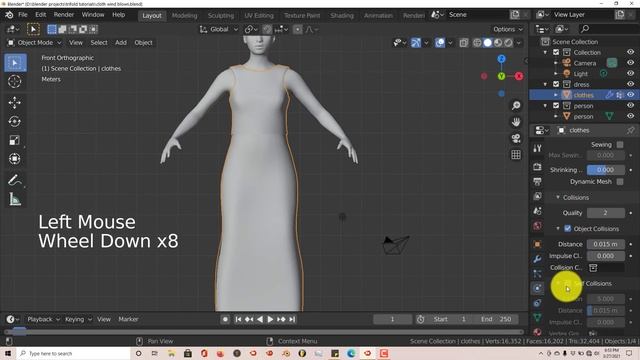Hide the Camera in outliner
The height and width of the screenshot is (360, 640).
[x=631, y=63]
